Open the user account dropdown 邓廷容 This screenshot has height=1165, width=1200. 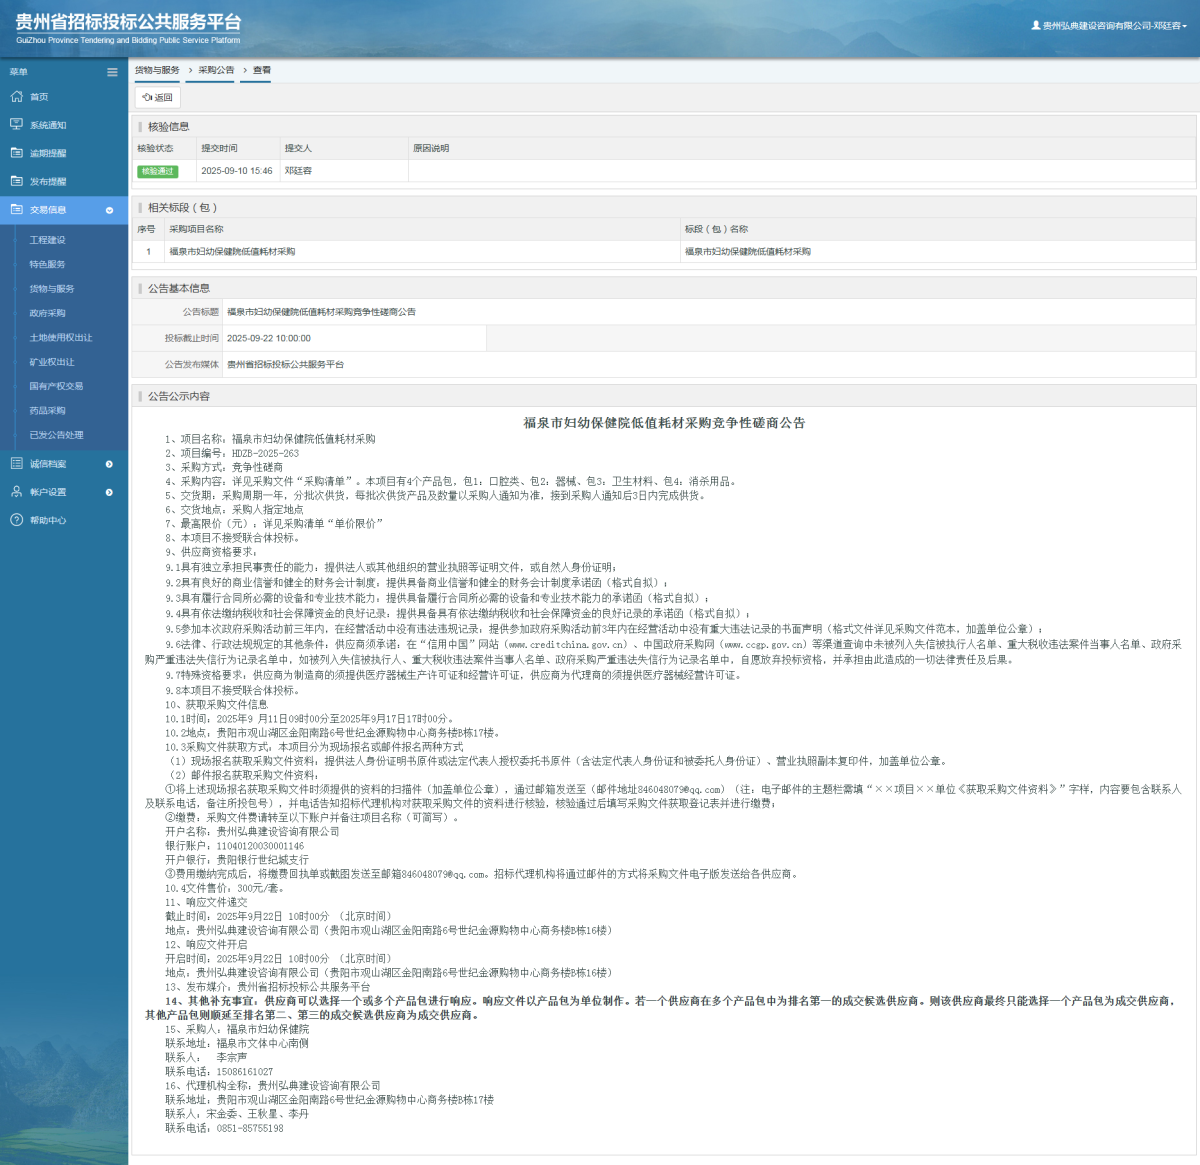click(x=1110, y=26)
